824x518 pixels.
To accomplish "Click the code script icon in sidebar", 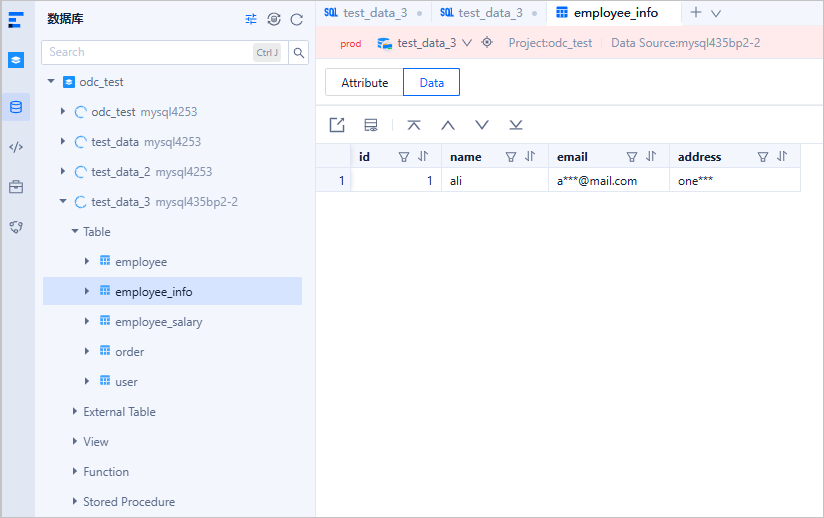I will 16,147.
